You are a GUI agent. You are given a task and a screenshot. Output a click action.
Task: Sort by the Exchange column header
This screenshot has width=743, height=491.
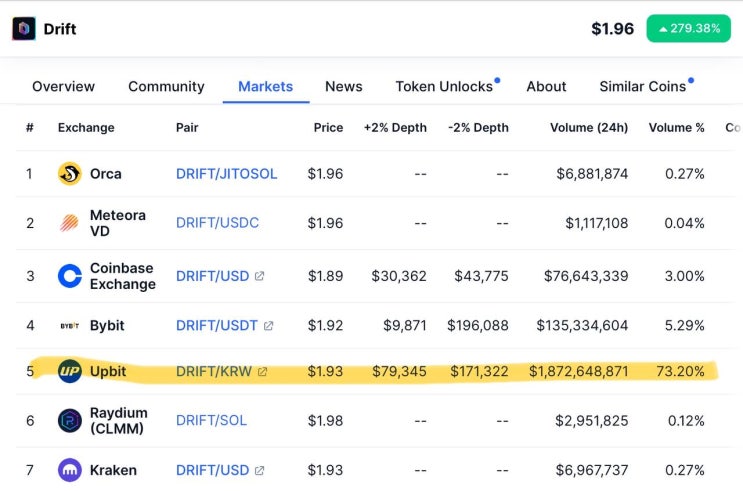pyautogui.click(x=86, y=127)
